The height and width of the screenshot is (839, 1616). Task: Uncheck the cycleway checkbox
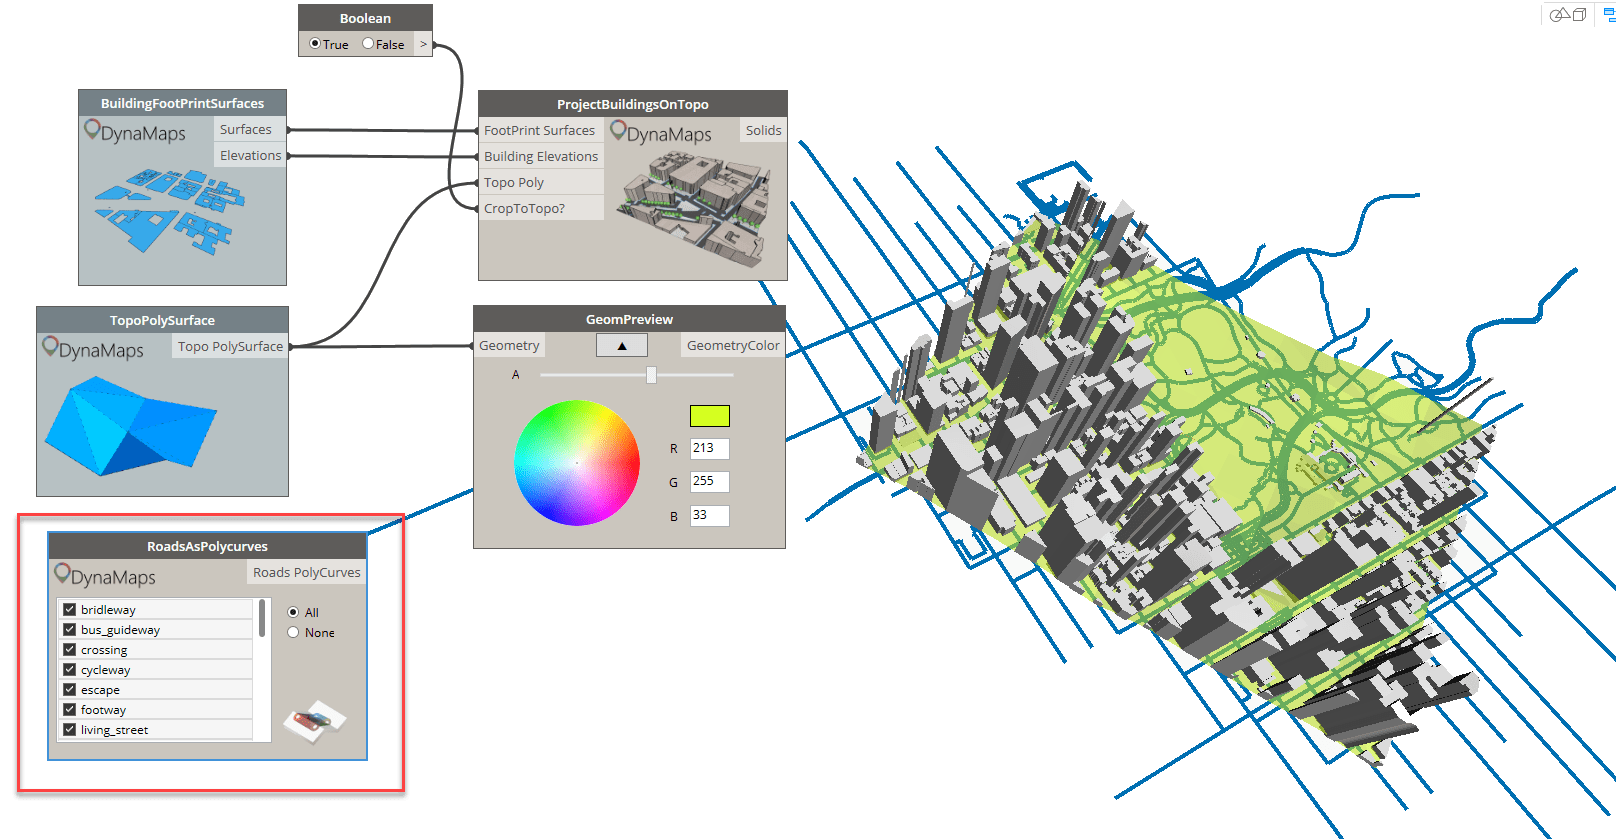click(70, 669)
